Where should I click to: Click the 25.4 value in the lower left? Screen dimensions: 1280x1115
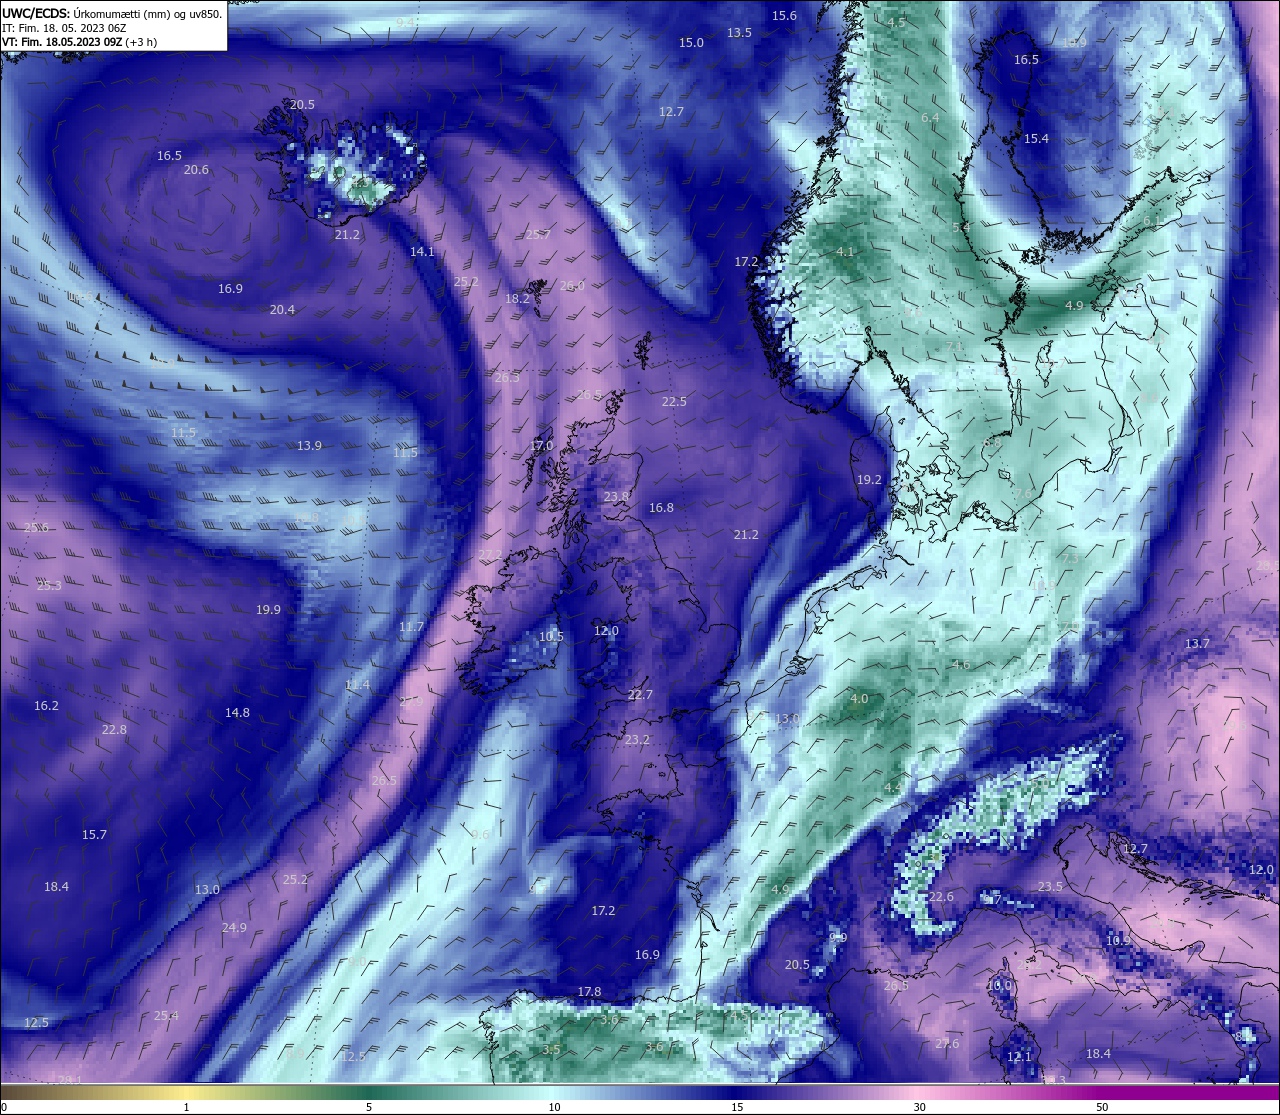(166, 1016)
